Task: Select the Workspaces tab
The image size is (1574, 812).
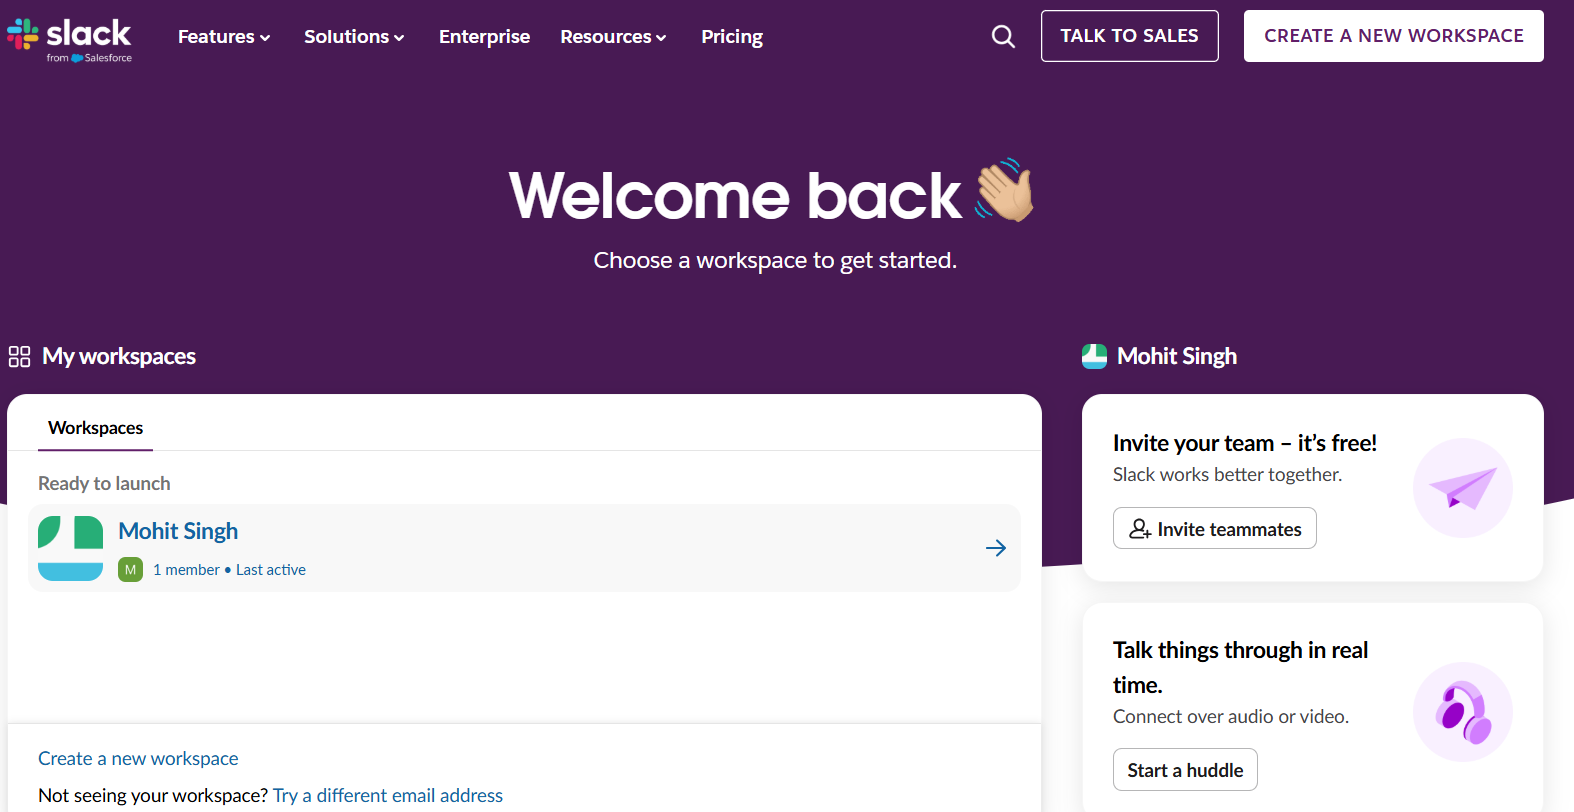Action: pos(96,428)
